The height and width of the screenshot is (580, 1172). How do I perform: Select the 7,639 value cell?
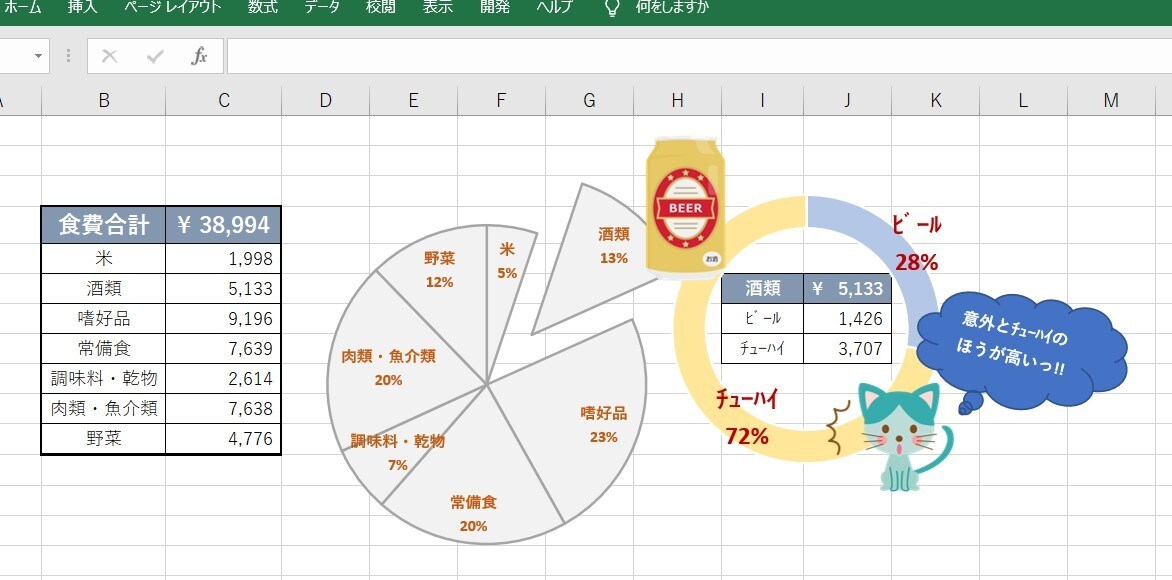tap(223, 348)
